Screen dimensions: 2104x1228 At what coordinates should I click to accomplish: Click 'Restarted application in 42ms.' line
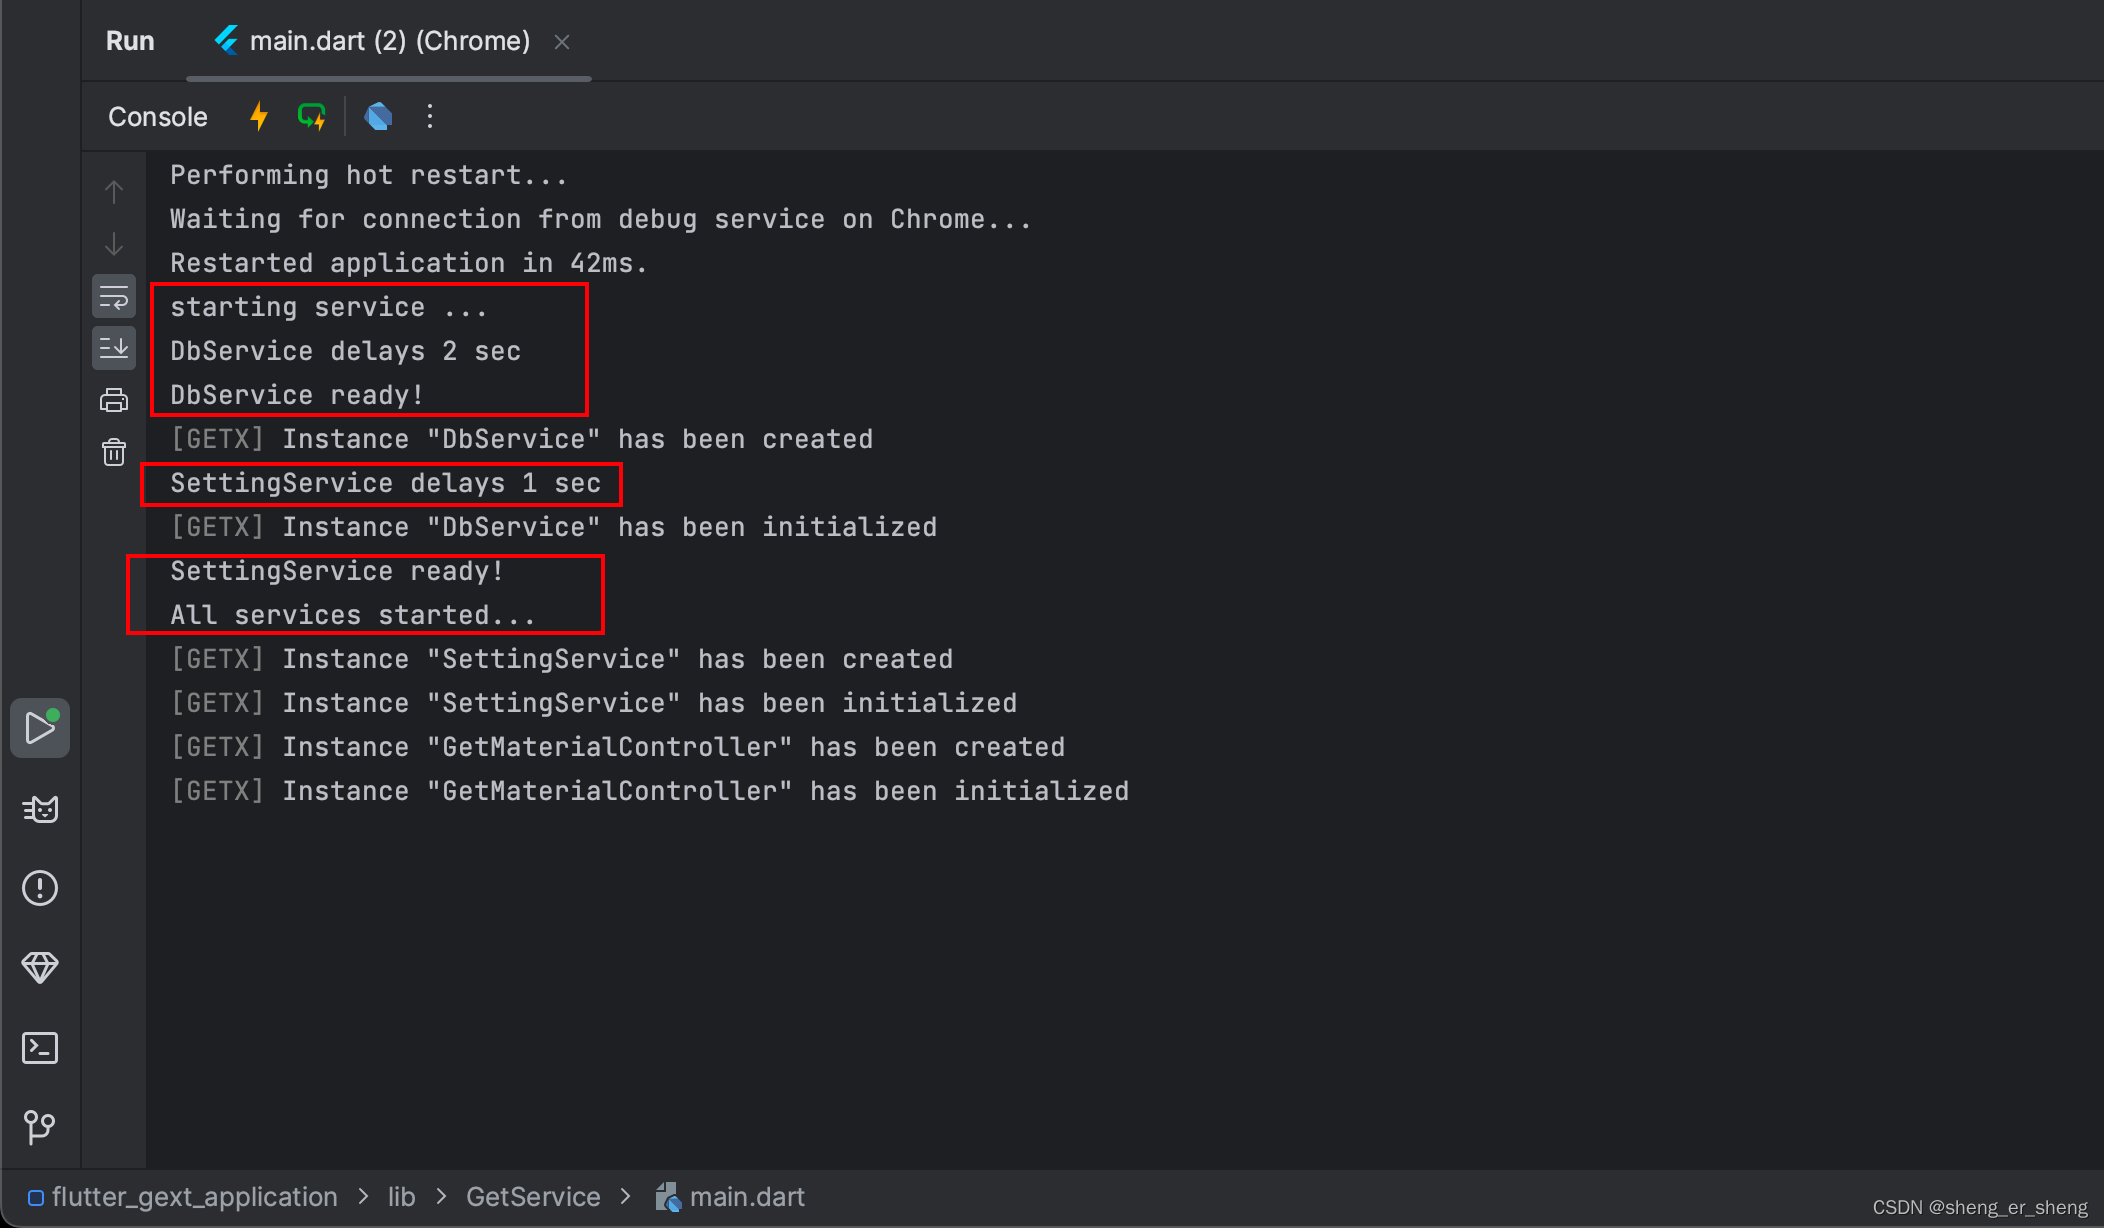coord(409,263)
